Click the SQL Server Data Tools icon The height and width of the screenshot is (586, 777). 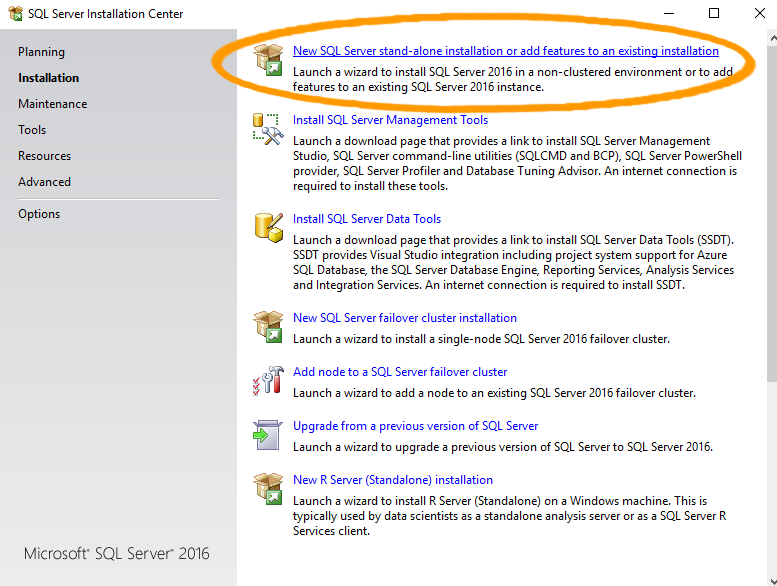click(268, 227)
